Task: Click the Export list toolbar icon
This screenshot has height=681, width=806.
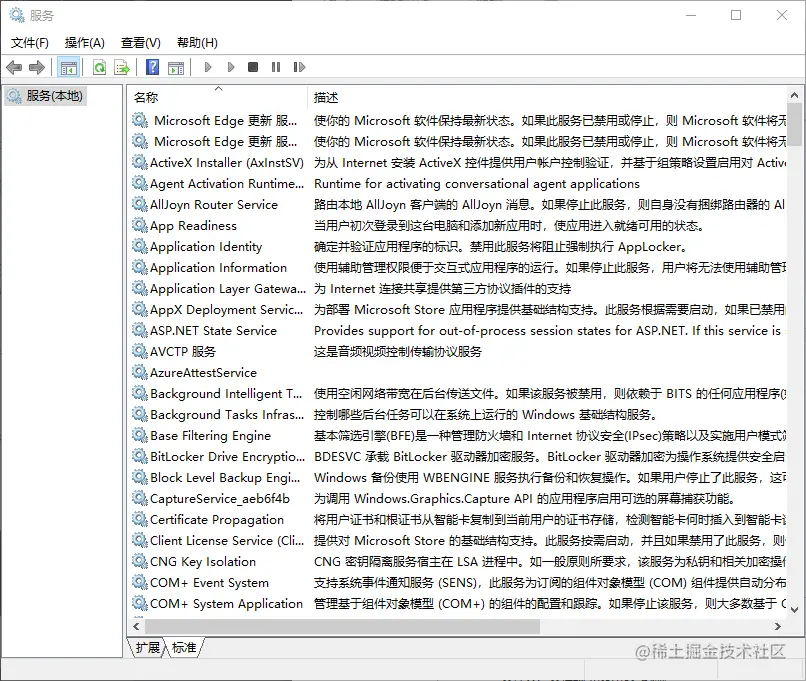Action: 122,67
